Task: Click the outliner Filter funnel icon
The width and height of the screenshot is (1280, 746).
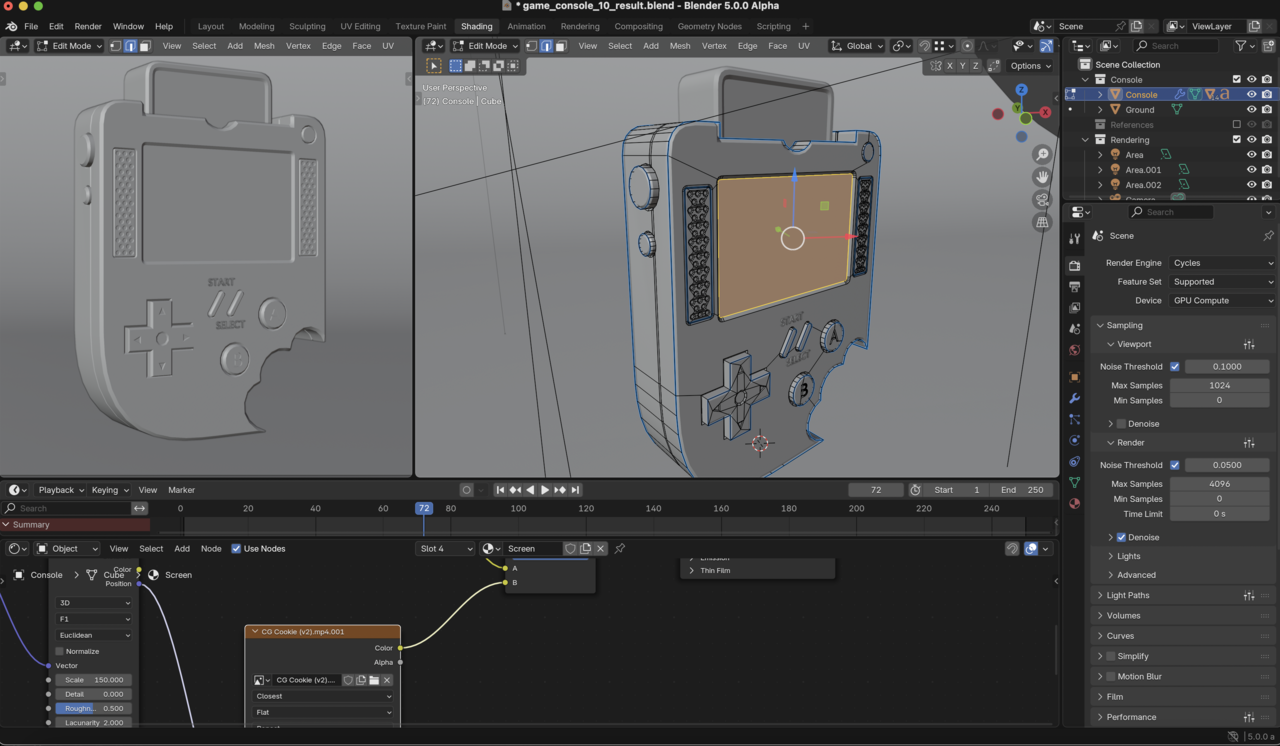Action: pos(1241,46)
